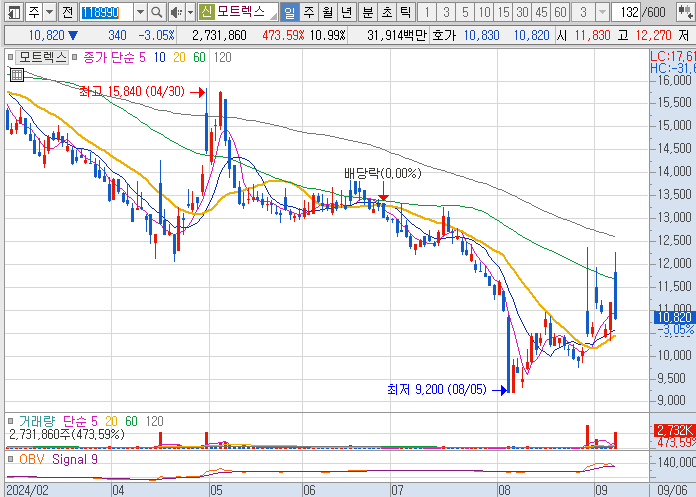The height and width of the screenshot is (497, 696).
Task: Click the current price 10,820 in quote bar
Action: [x=47, y=35]
